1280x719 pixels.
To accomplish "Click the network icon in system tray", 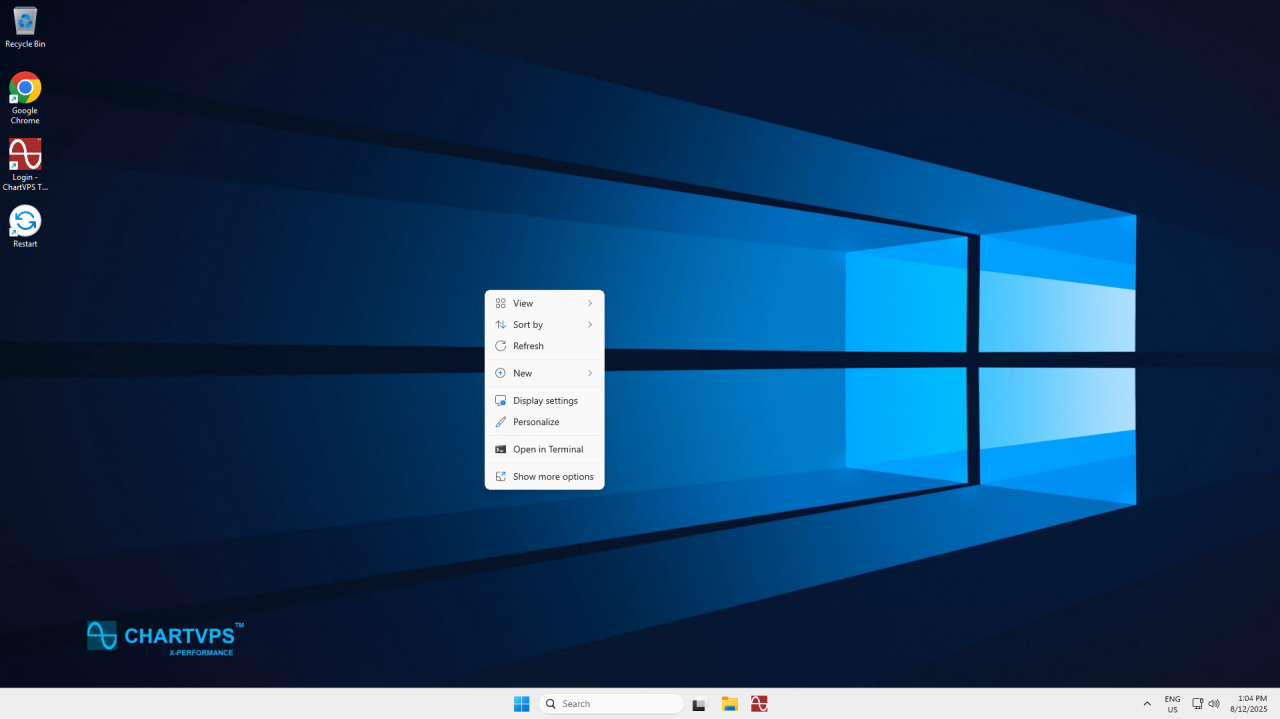I will tap(1197, 704).
